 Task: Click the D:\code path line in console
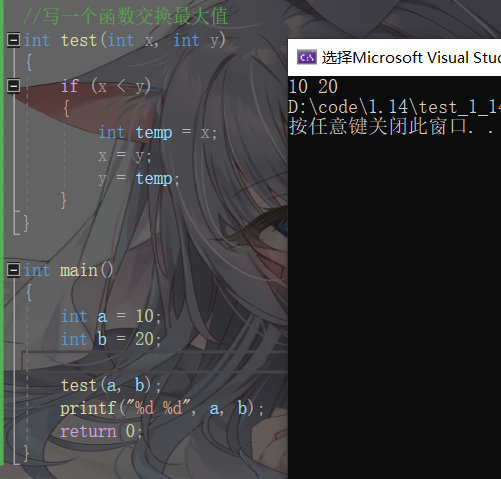[x=395, y=107]
